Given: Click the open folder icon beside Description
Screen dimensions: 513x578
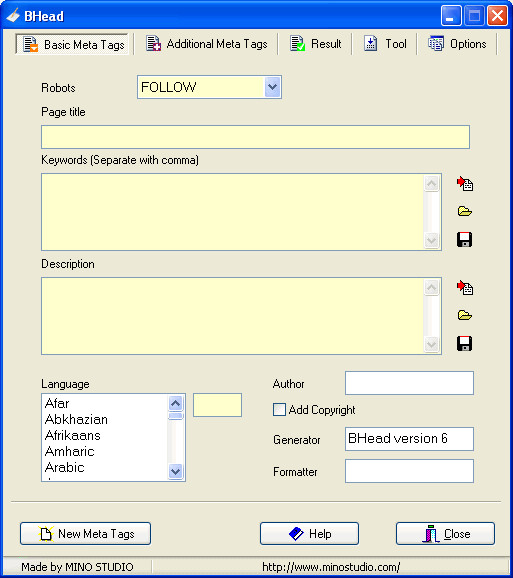Looking at the screenshot, I should click(465, 315).
